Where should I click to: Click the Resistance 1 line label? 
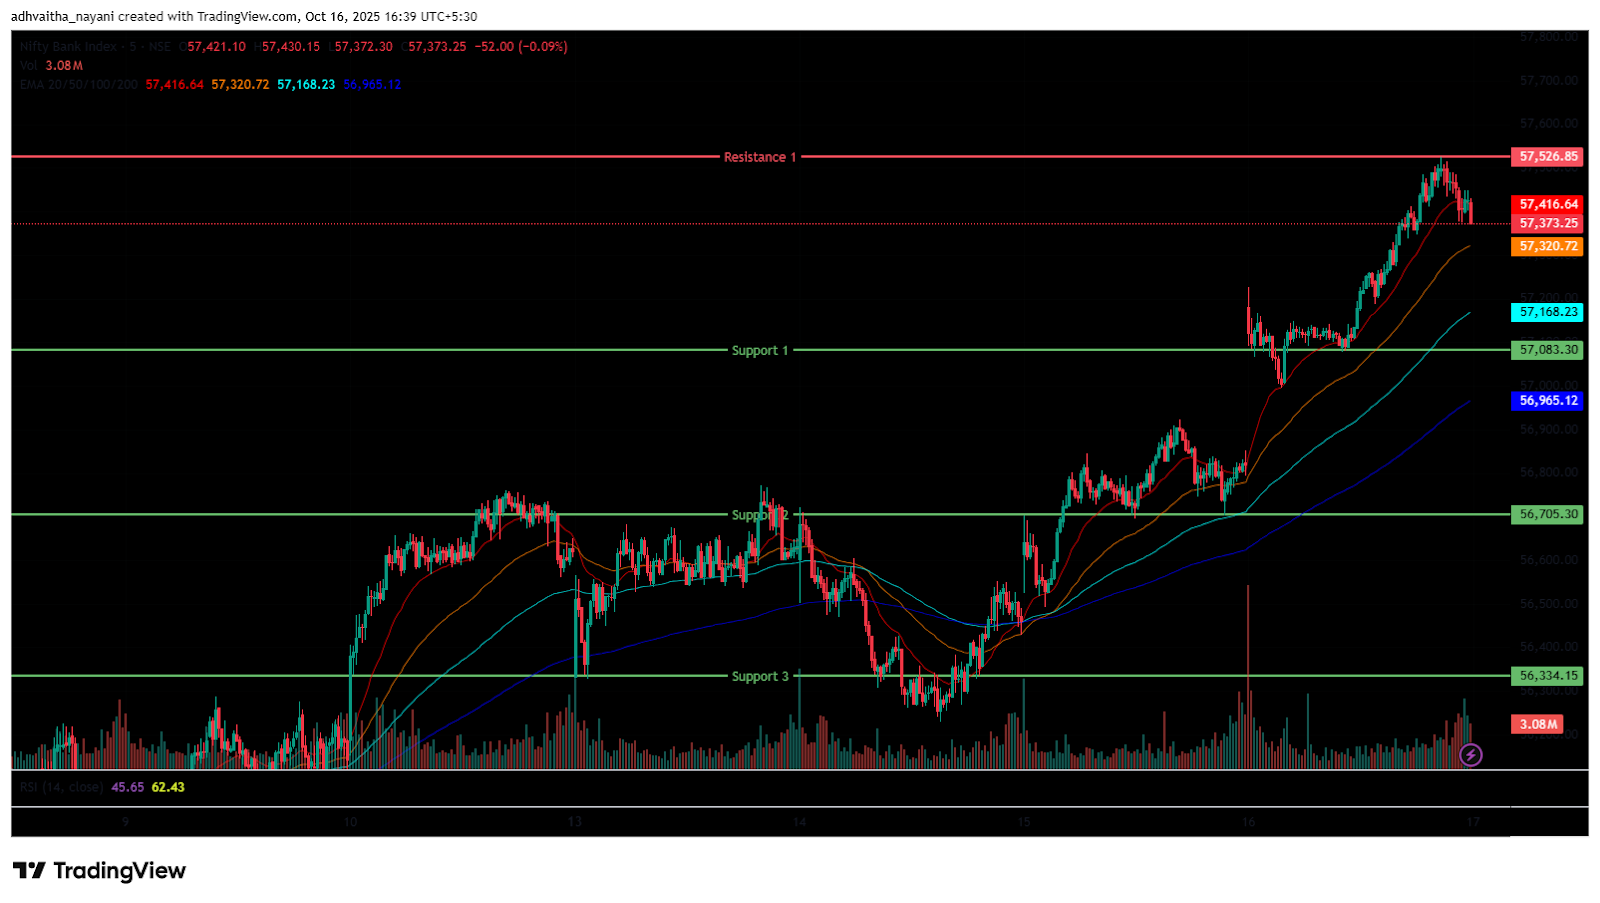760,157
